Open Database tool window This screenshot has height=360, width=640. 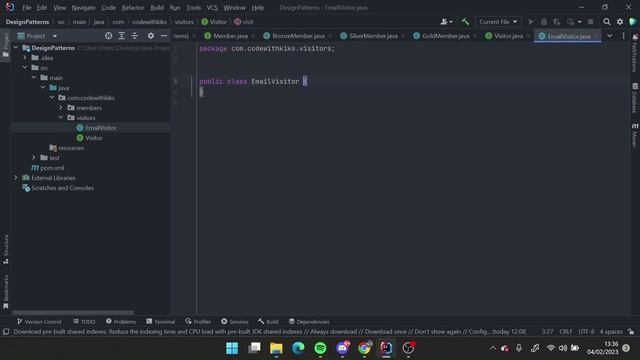pyautogui.click(x=635, y=98)
